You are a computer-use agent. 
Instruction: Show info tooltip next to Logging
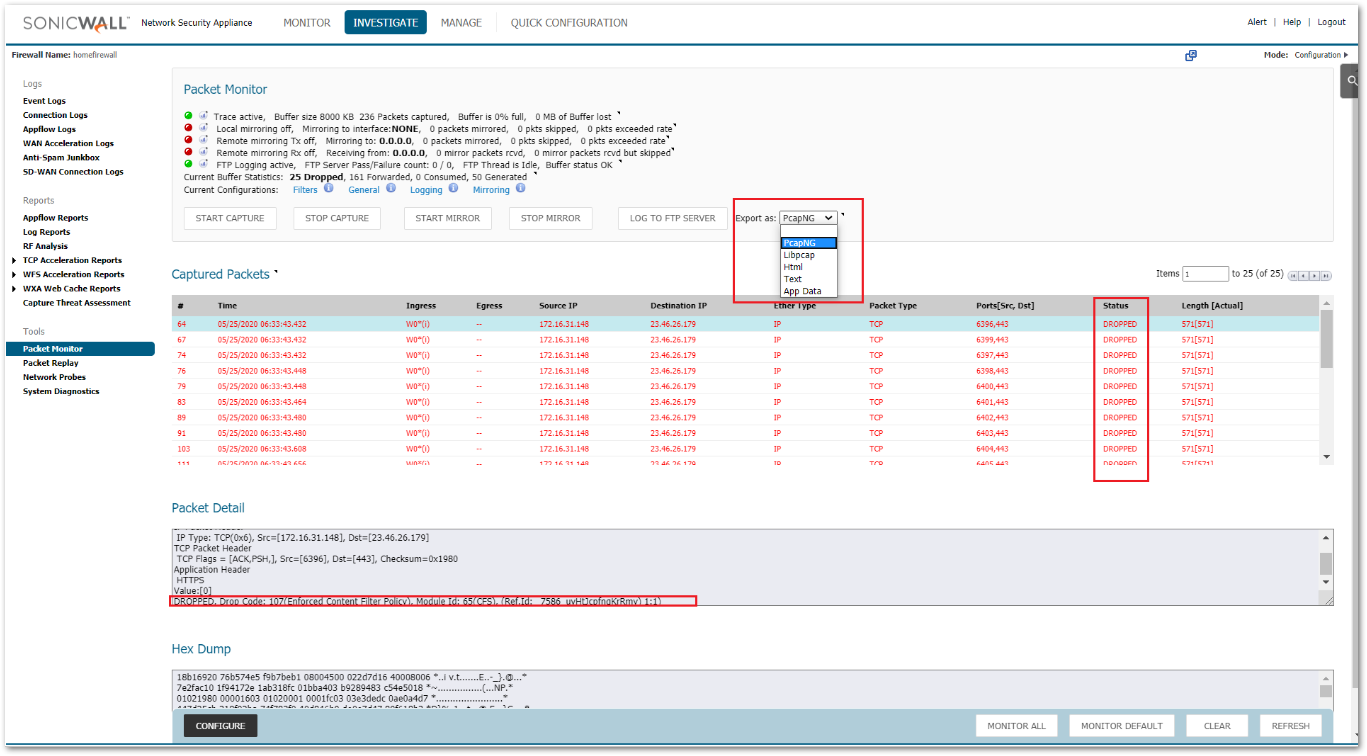[453, 188]
